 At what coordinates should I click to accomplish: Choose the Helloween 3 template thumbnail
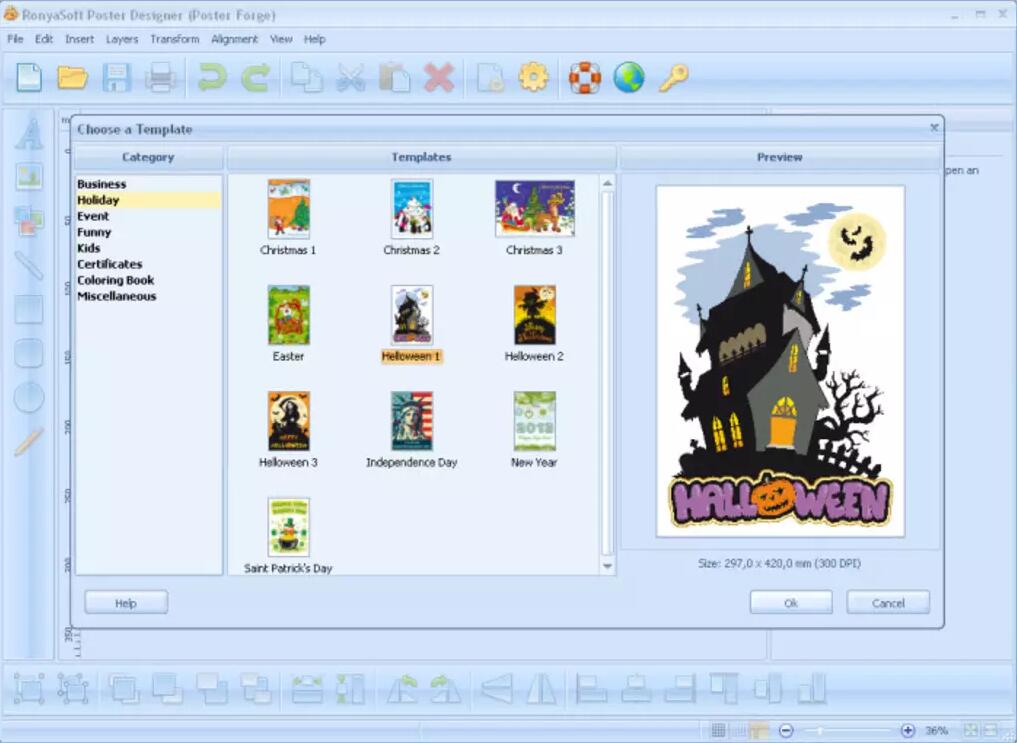pos(289,421)
